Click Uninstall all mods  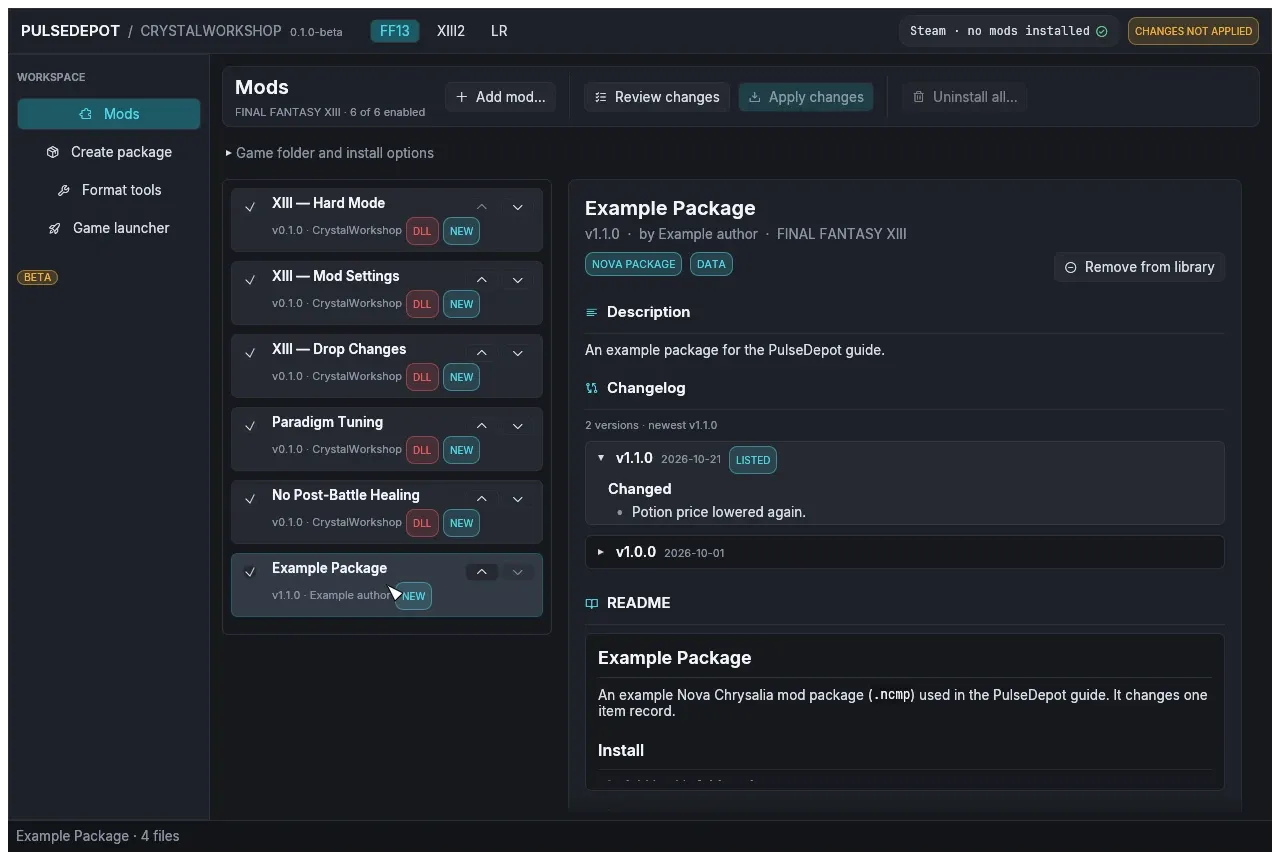coord(966,97)
